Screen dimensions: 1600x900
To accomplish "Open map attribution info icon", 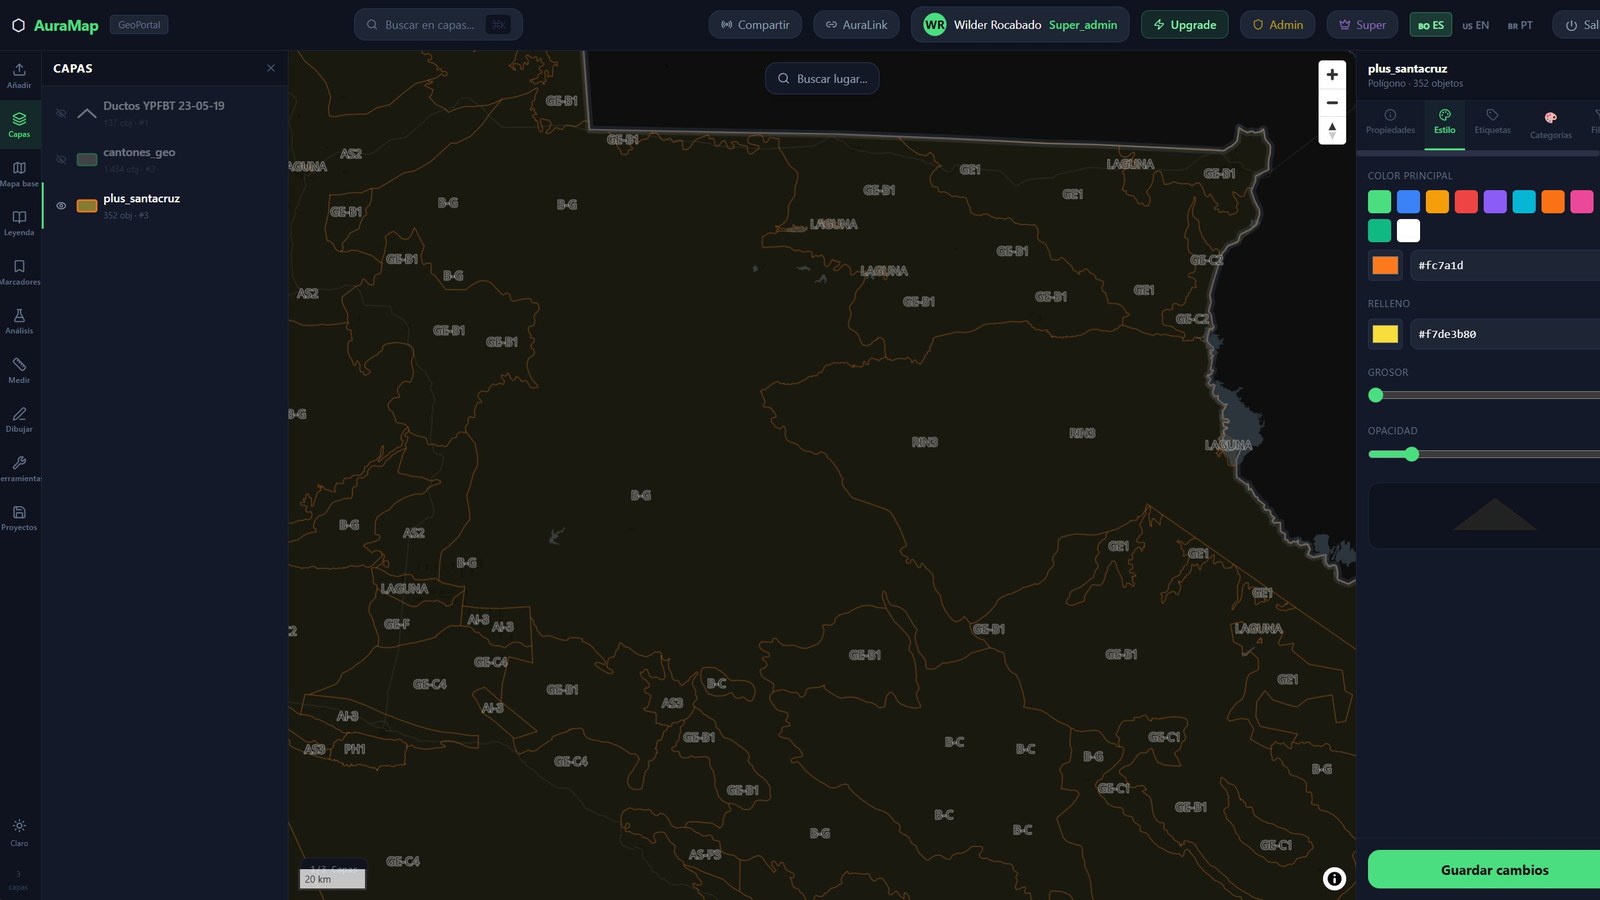I will (x=1334, y=878).
